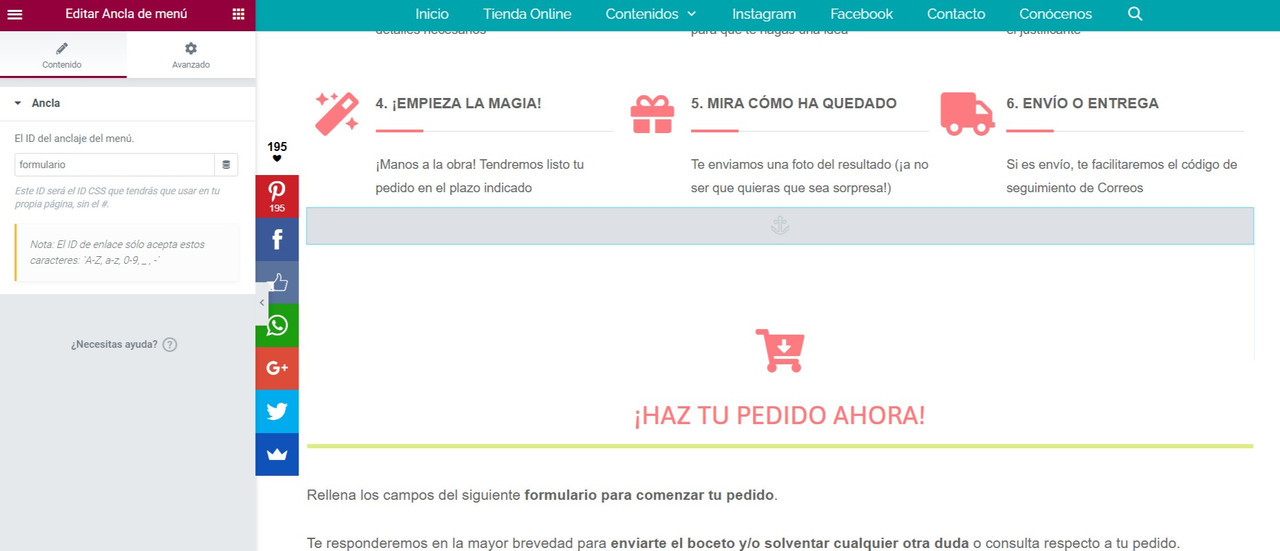This screenshot has width=1280, height=551.
Task: Click the 'Rellena los campos' paragraph
Action: 542,495
